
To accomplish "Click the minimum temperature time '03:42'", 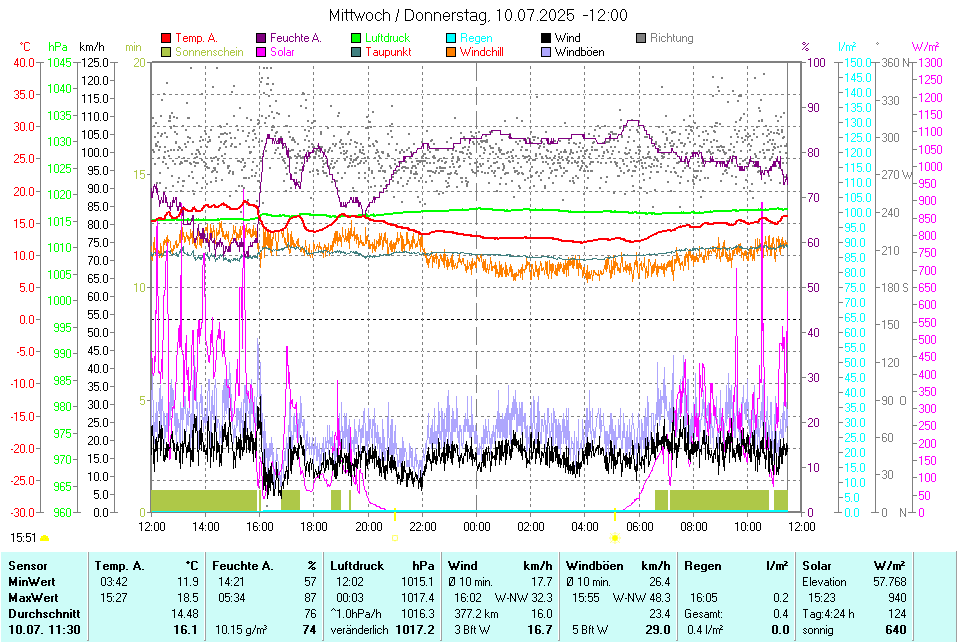I will point(114,582).
